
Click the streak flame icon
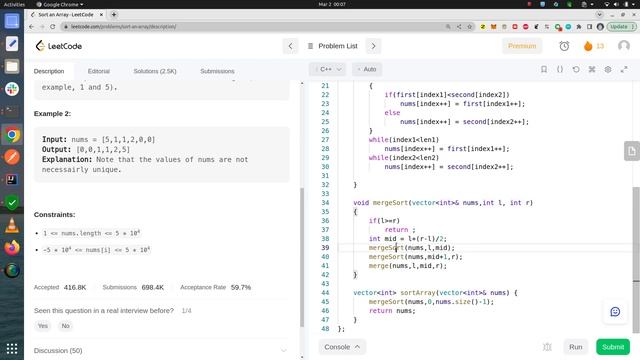pos(588,46)
